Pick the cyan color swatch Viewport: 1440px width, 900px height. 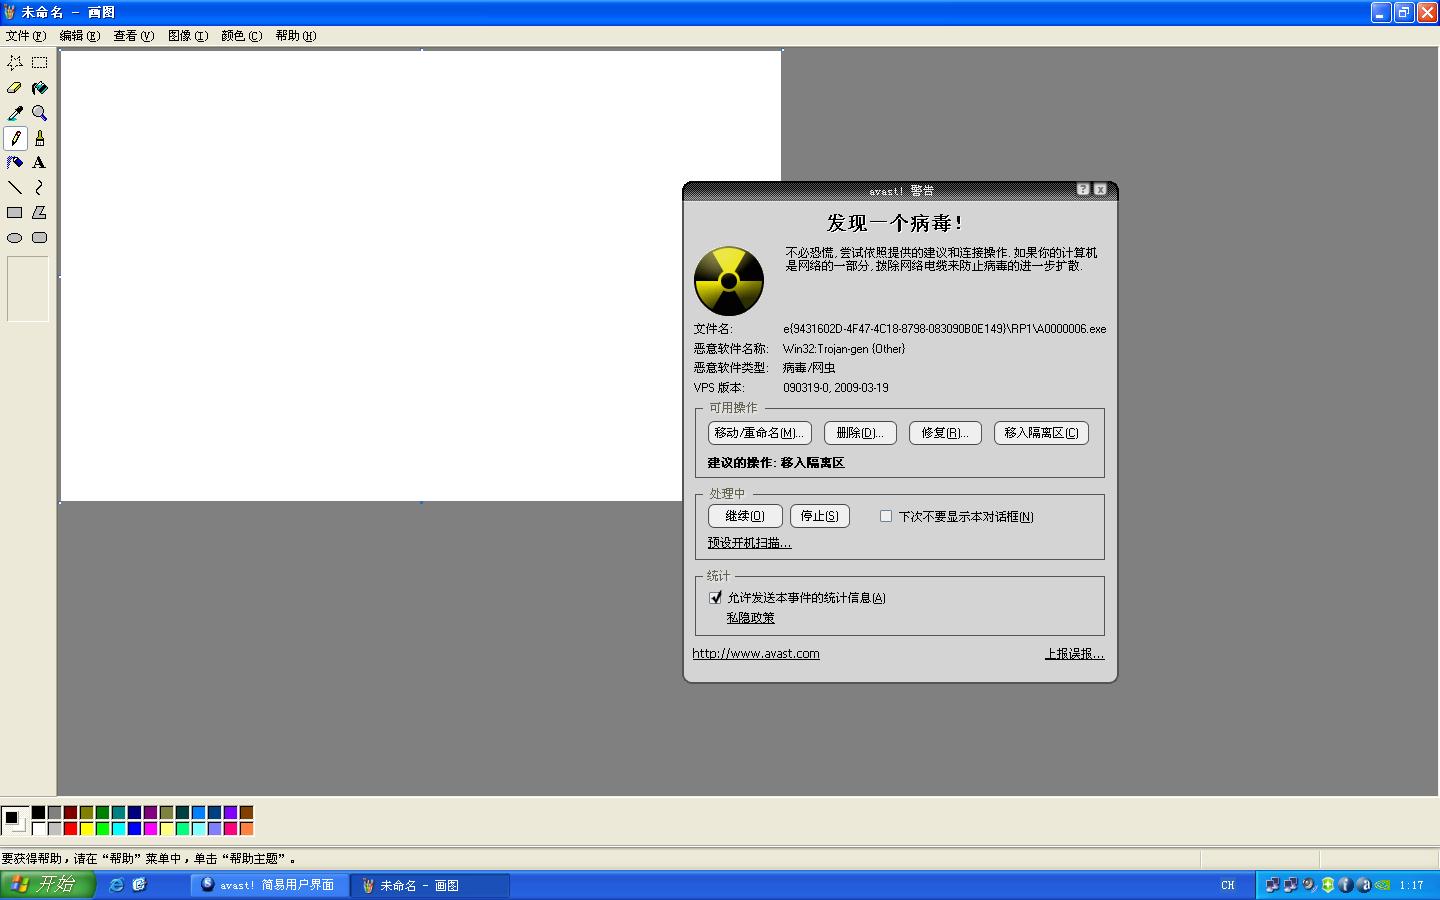(x=118, y=828)
